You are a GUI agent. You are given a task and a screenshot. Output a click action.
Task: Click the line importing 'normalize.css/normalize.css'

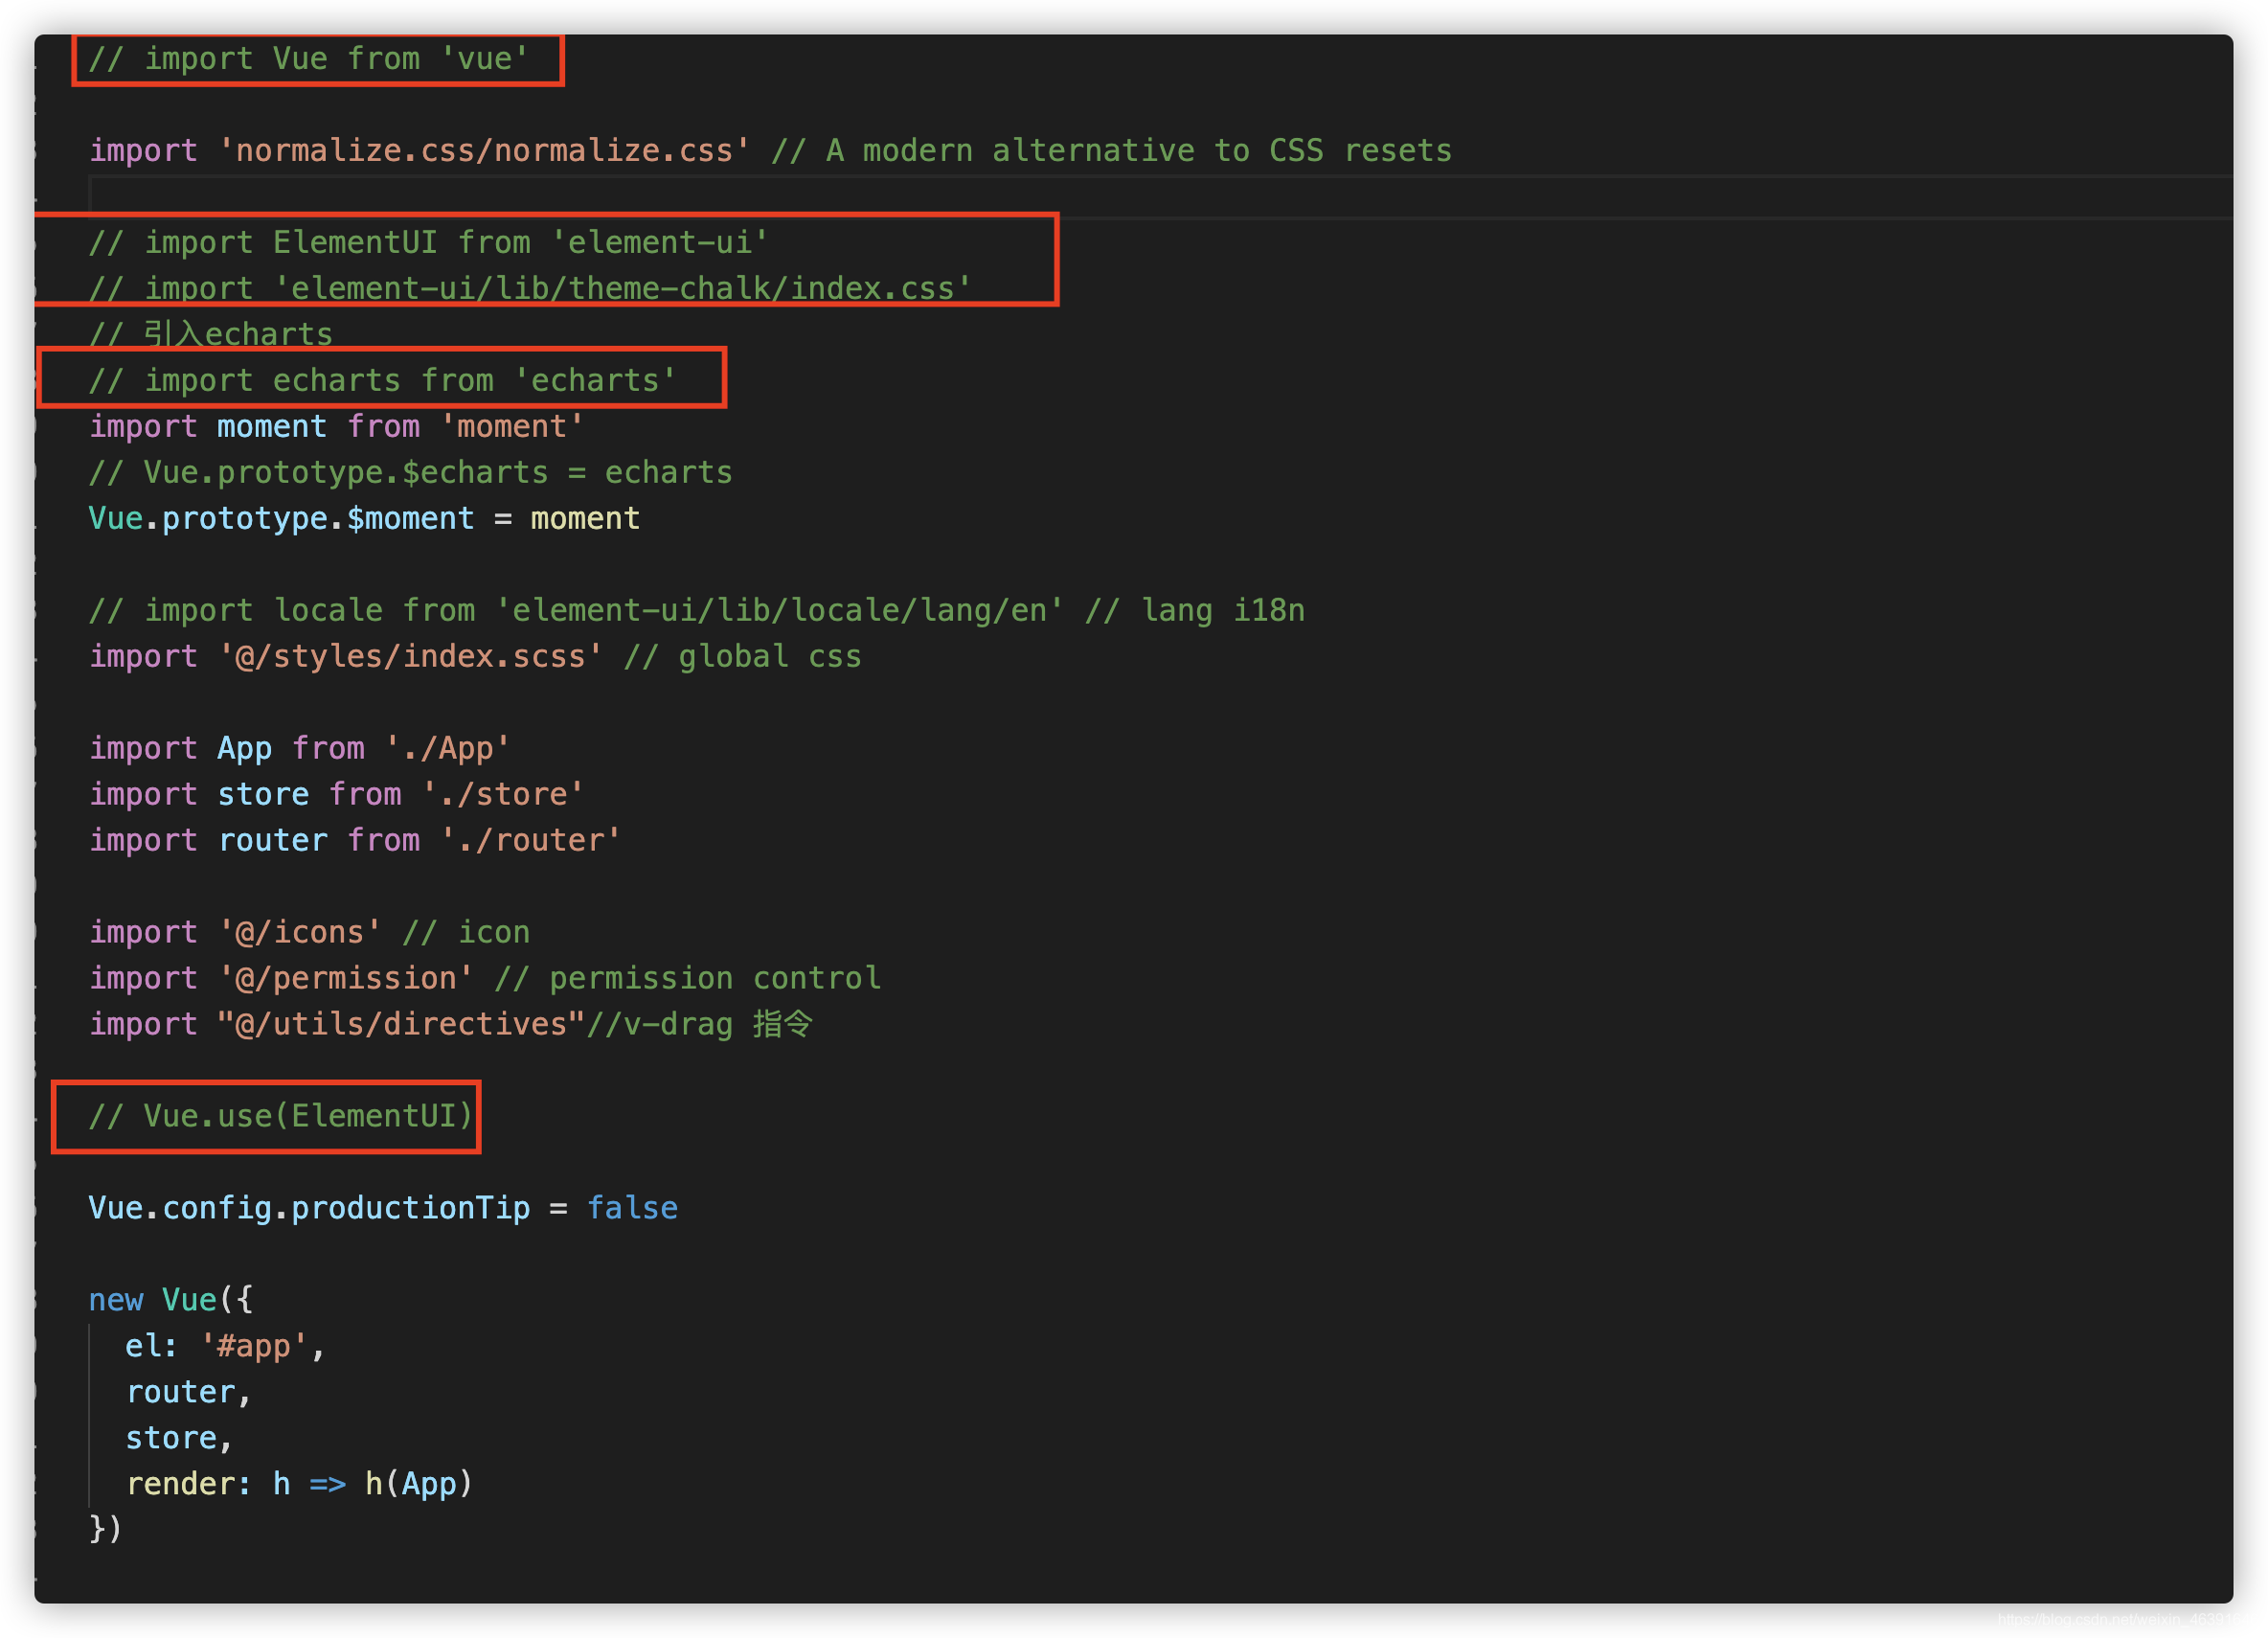point(419,151)
